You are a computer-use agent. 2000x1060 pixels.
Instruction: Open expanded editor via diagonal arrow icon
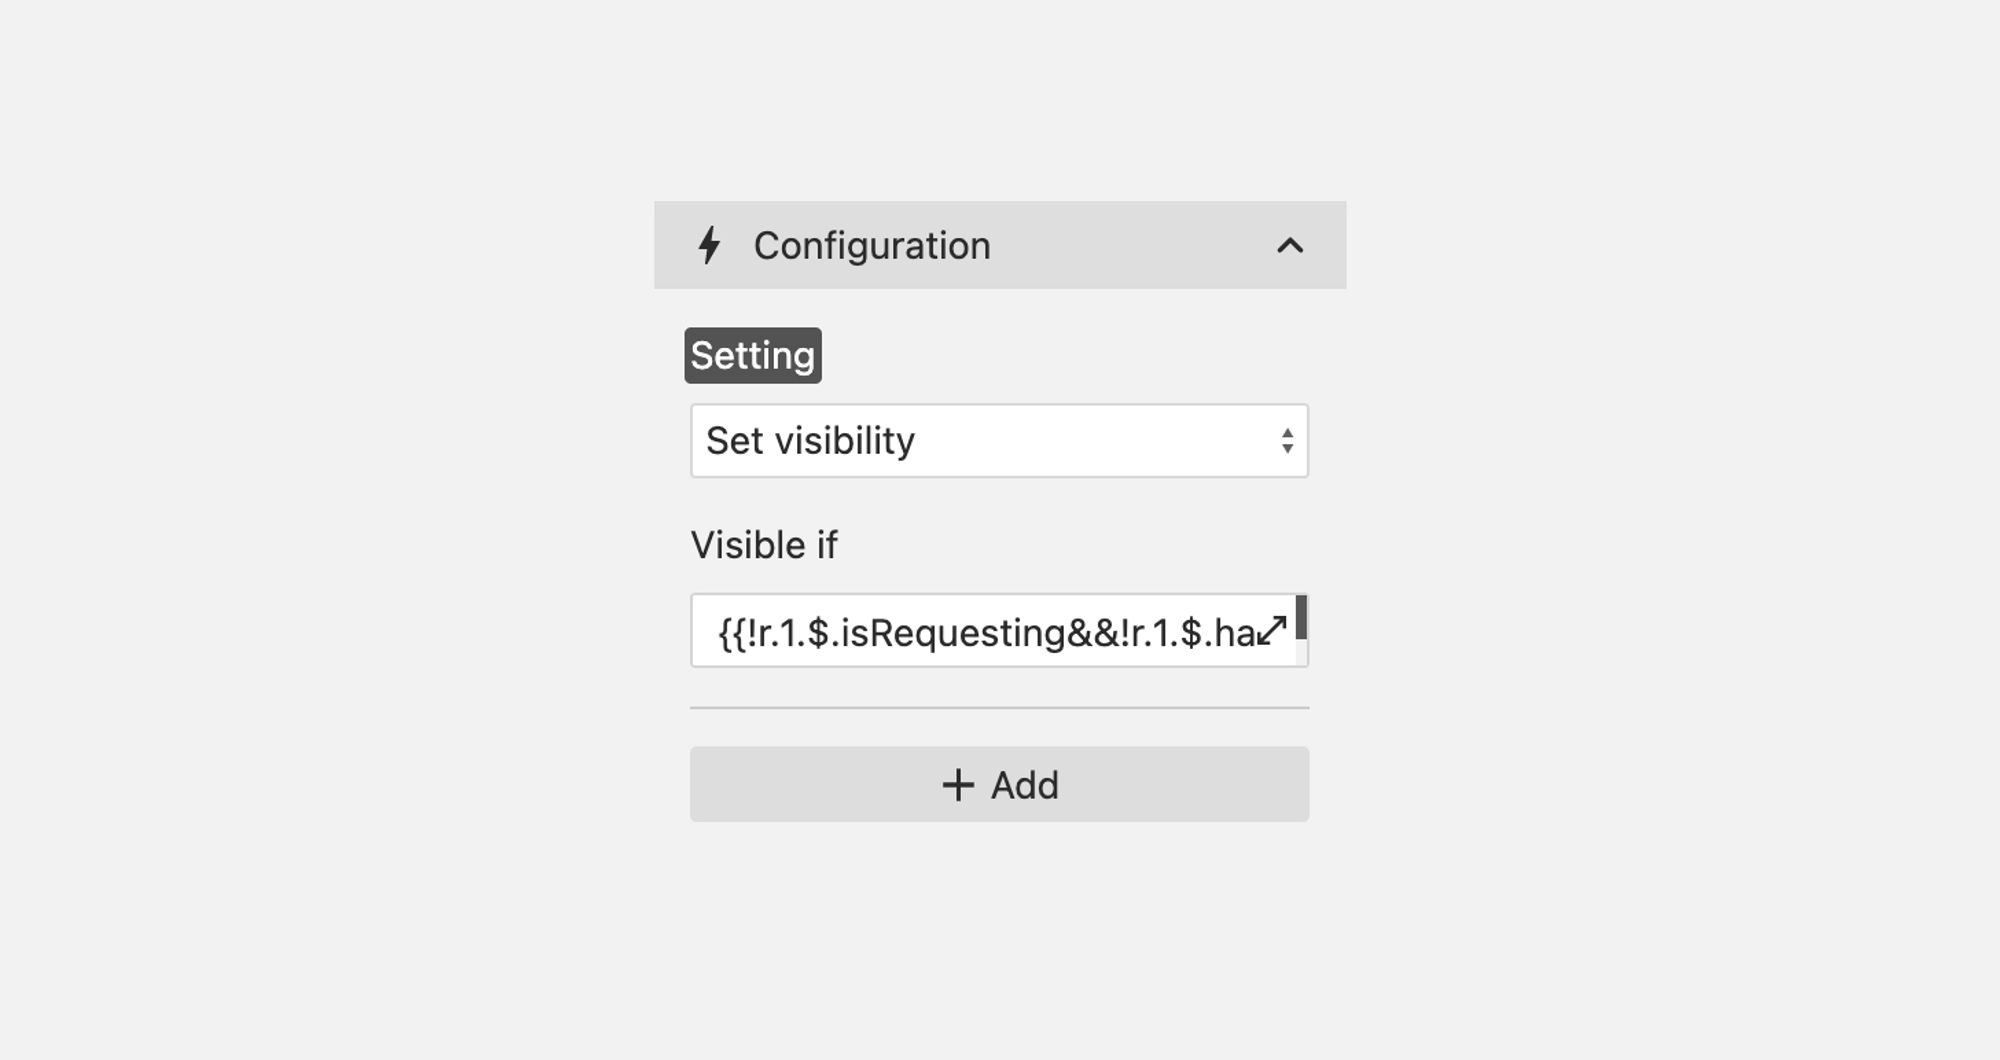[x=1271, y=631]
